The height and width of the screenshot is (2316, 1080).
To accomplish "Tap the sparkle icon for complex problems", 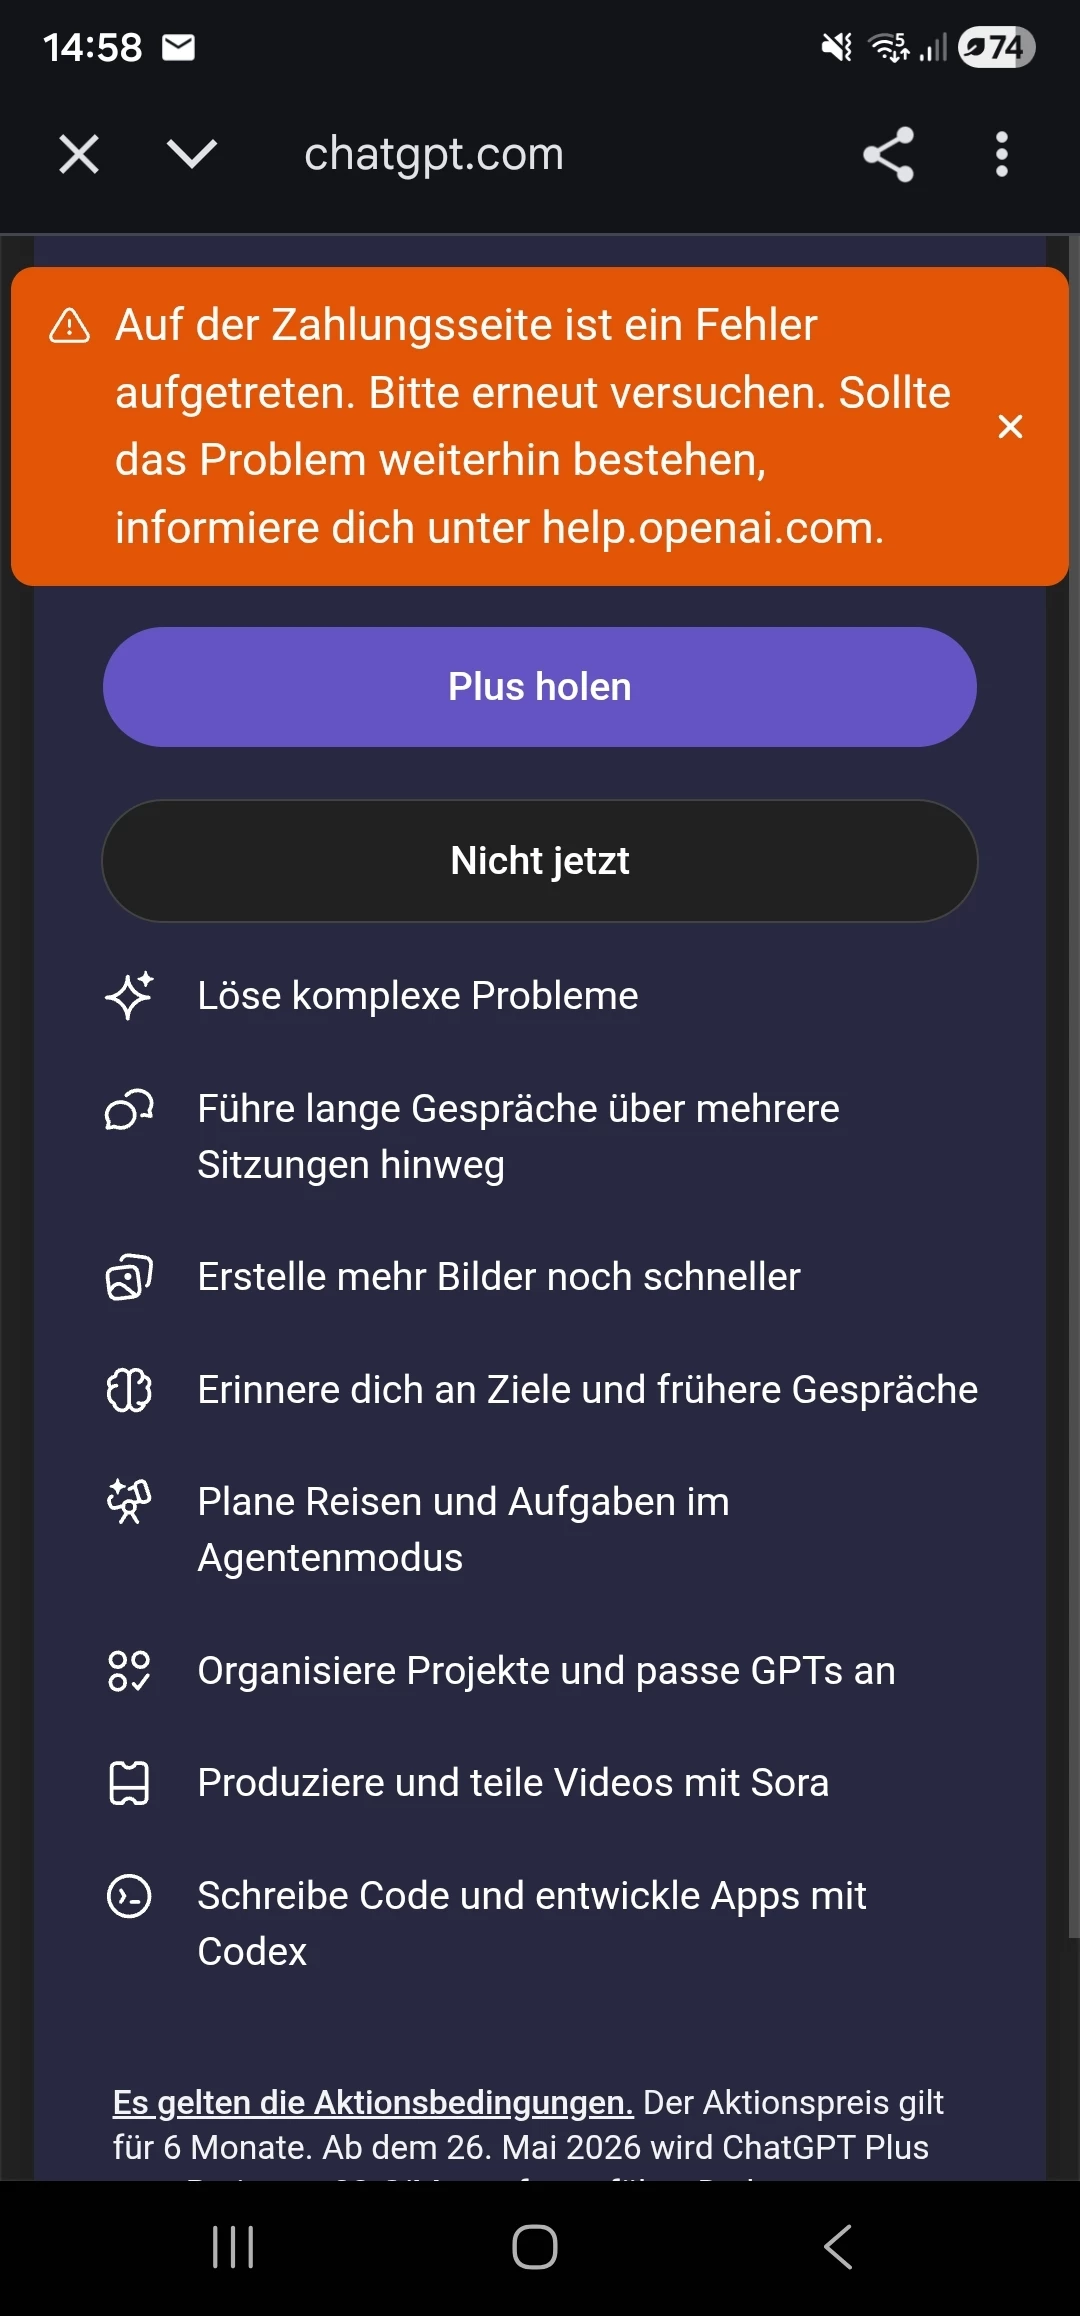I will click(129, 995).
